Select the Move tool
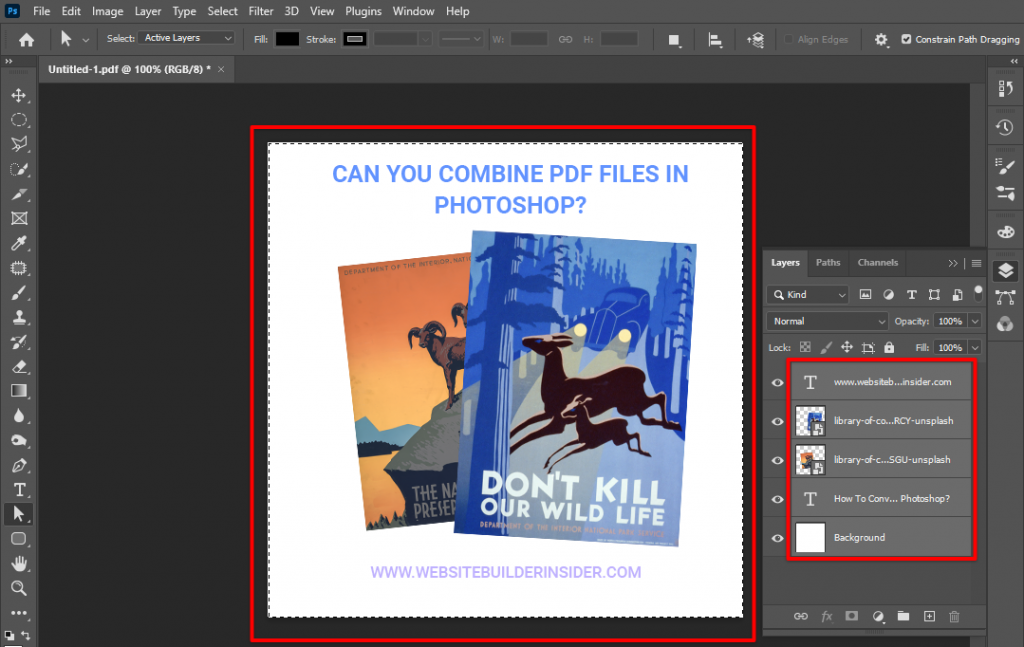The height and width of the screenshot is (647, 1024). (18, 95)
